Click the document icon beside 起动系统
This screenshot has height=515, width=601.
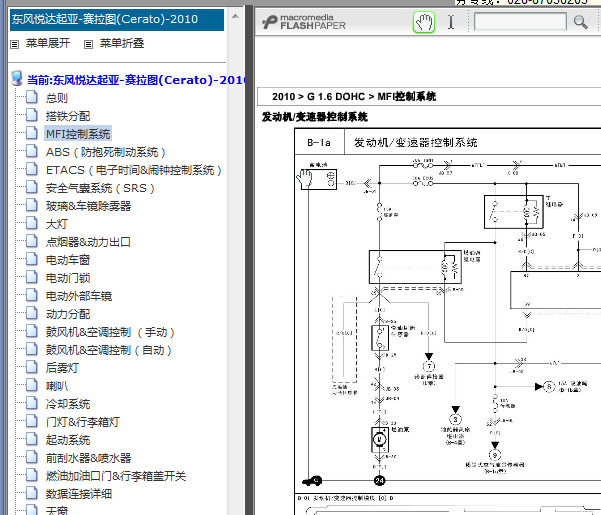(x=32, y=440)
